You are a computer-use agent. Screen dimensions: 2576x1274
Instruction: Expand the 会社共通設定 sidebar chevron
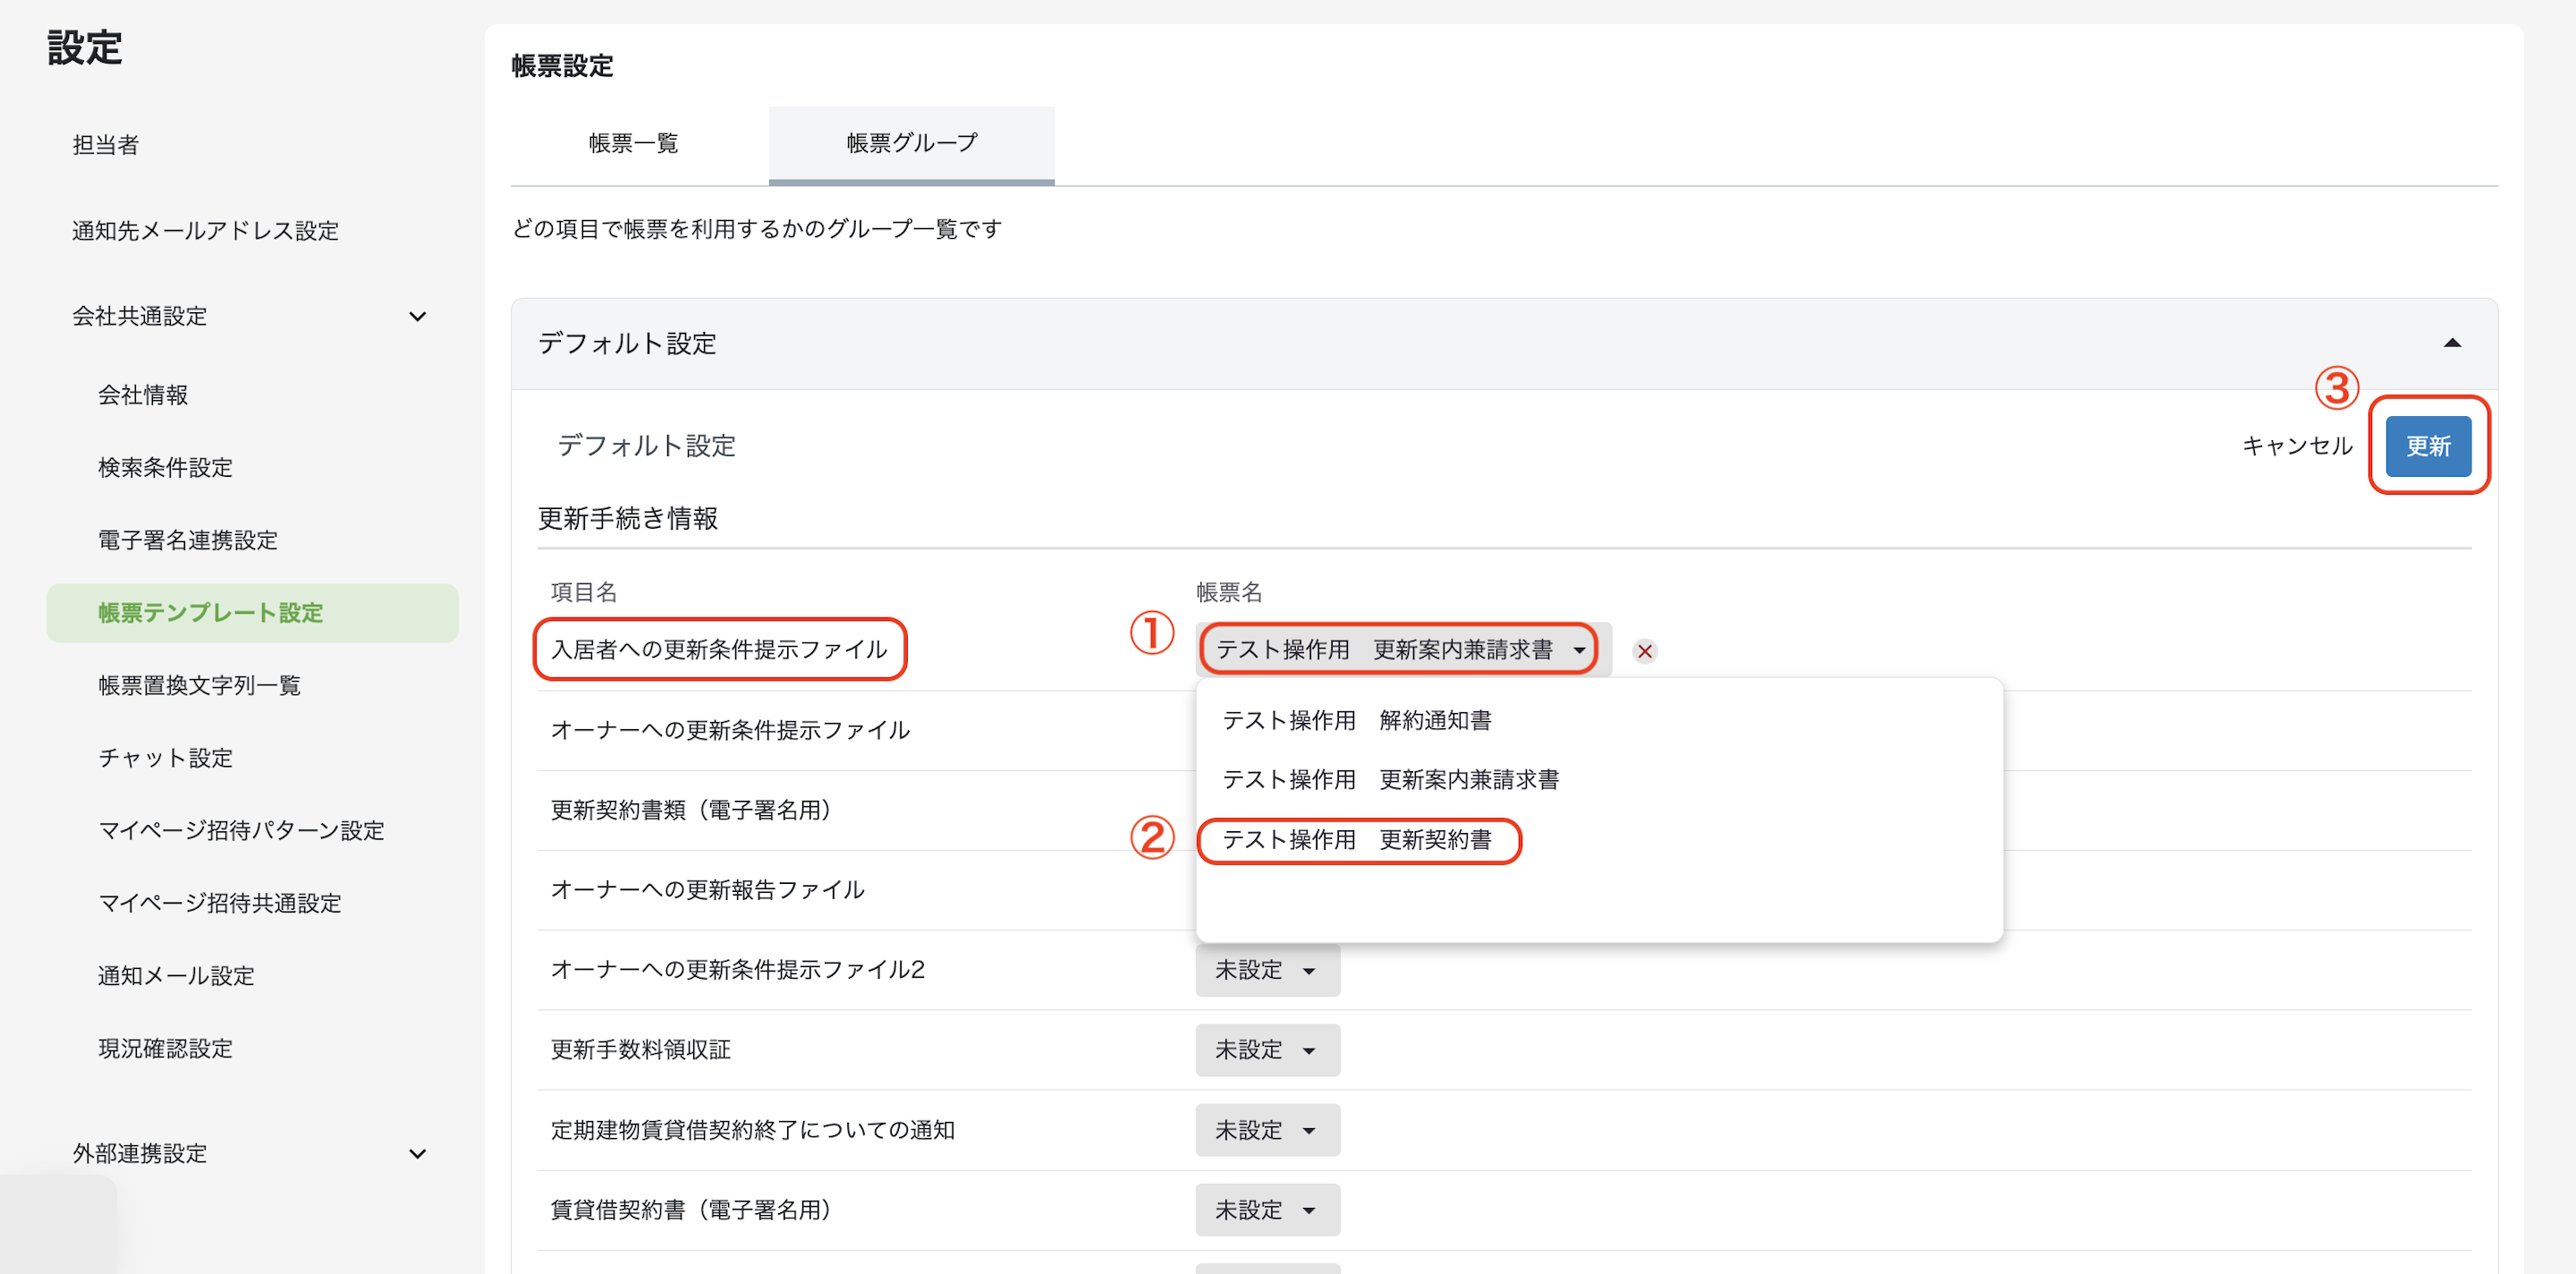click(418, 317)
